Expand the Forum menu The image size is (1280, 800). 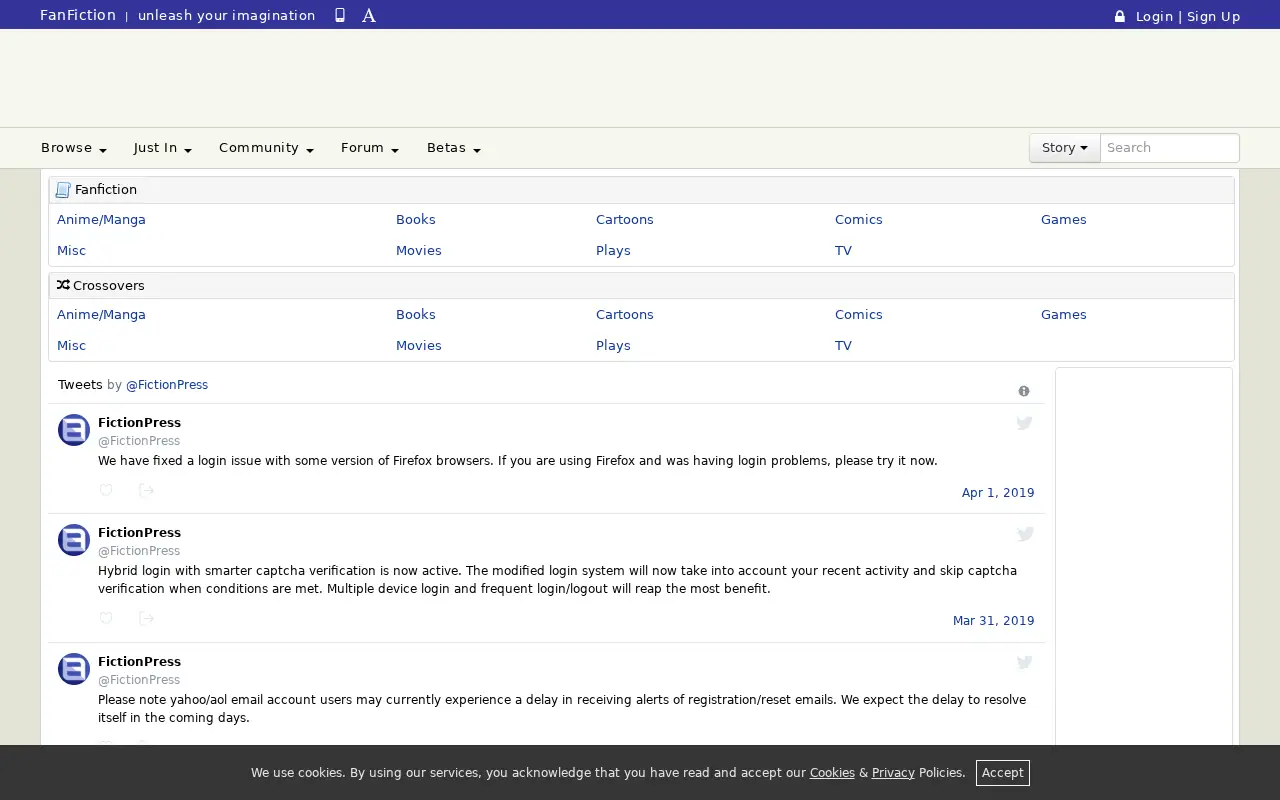point(370,148)
